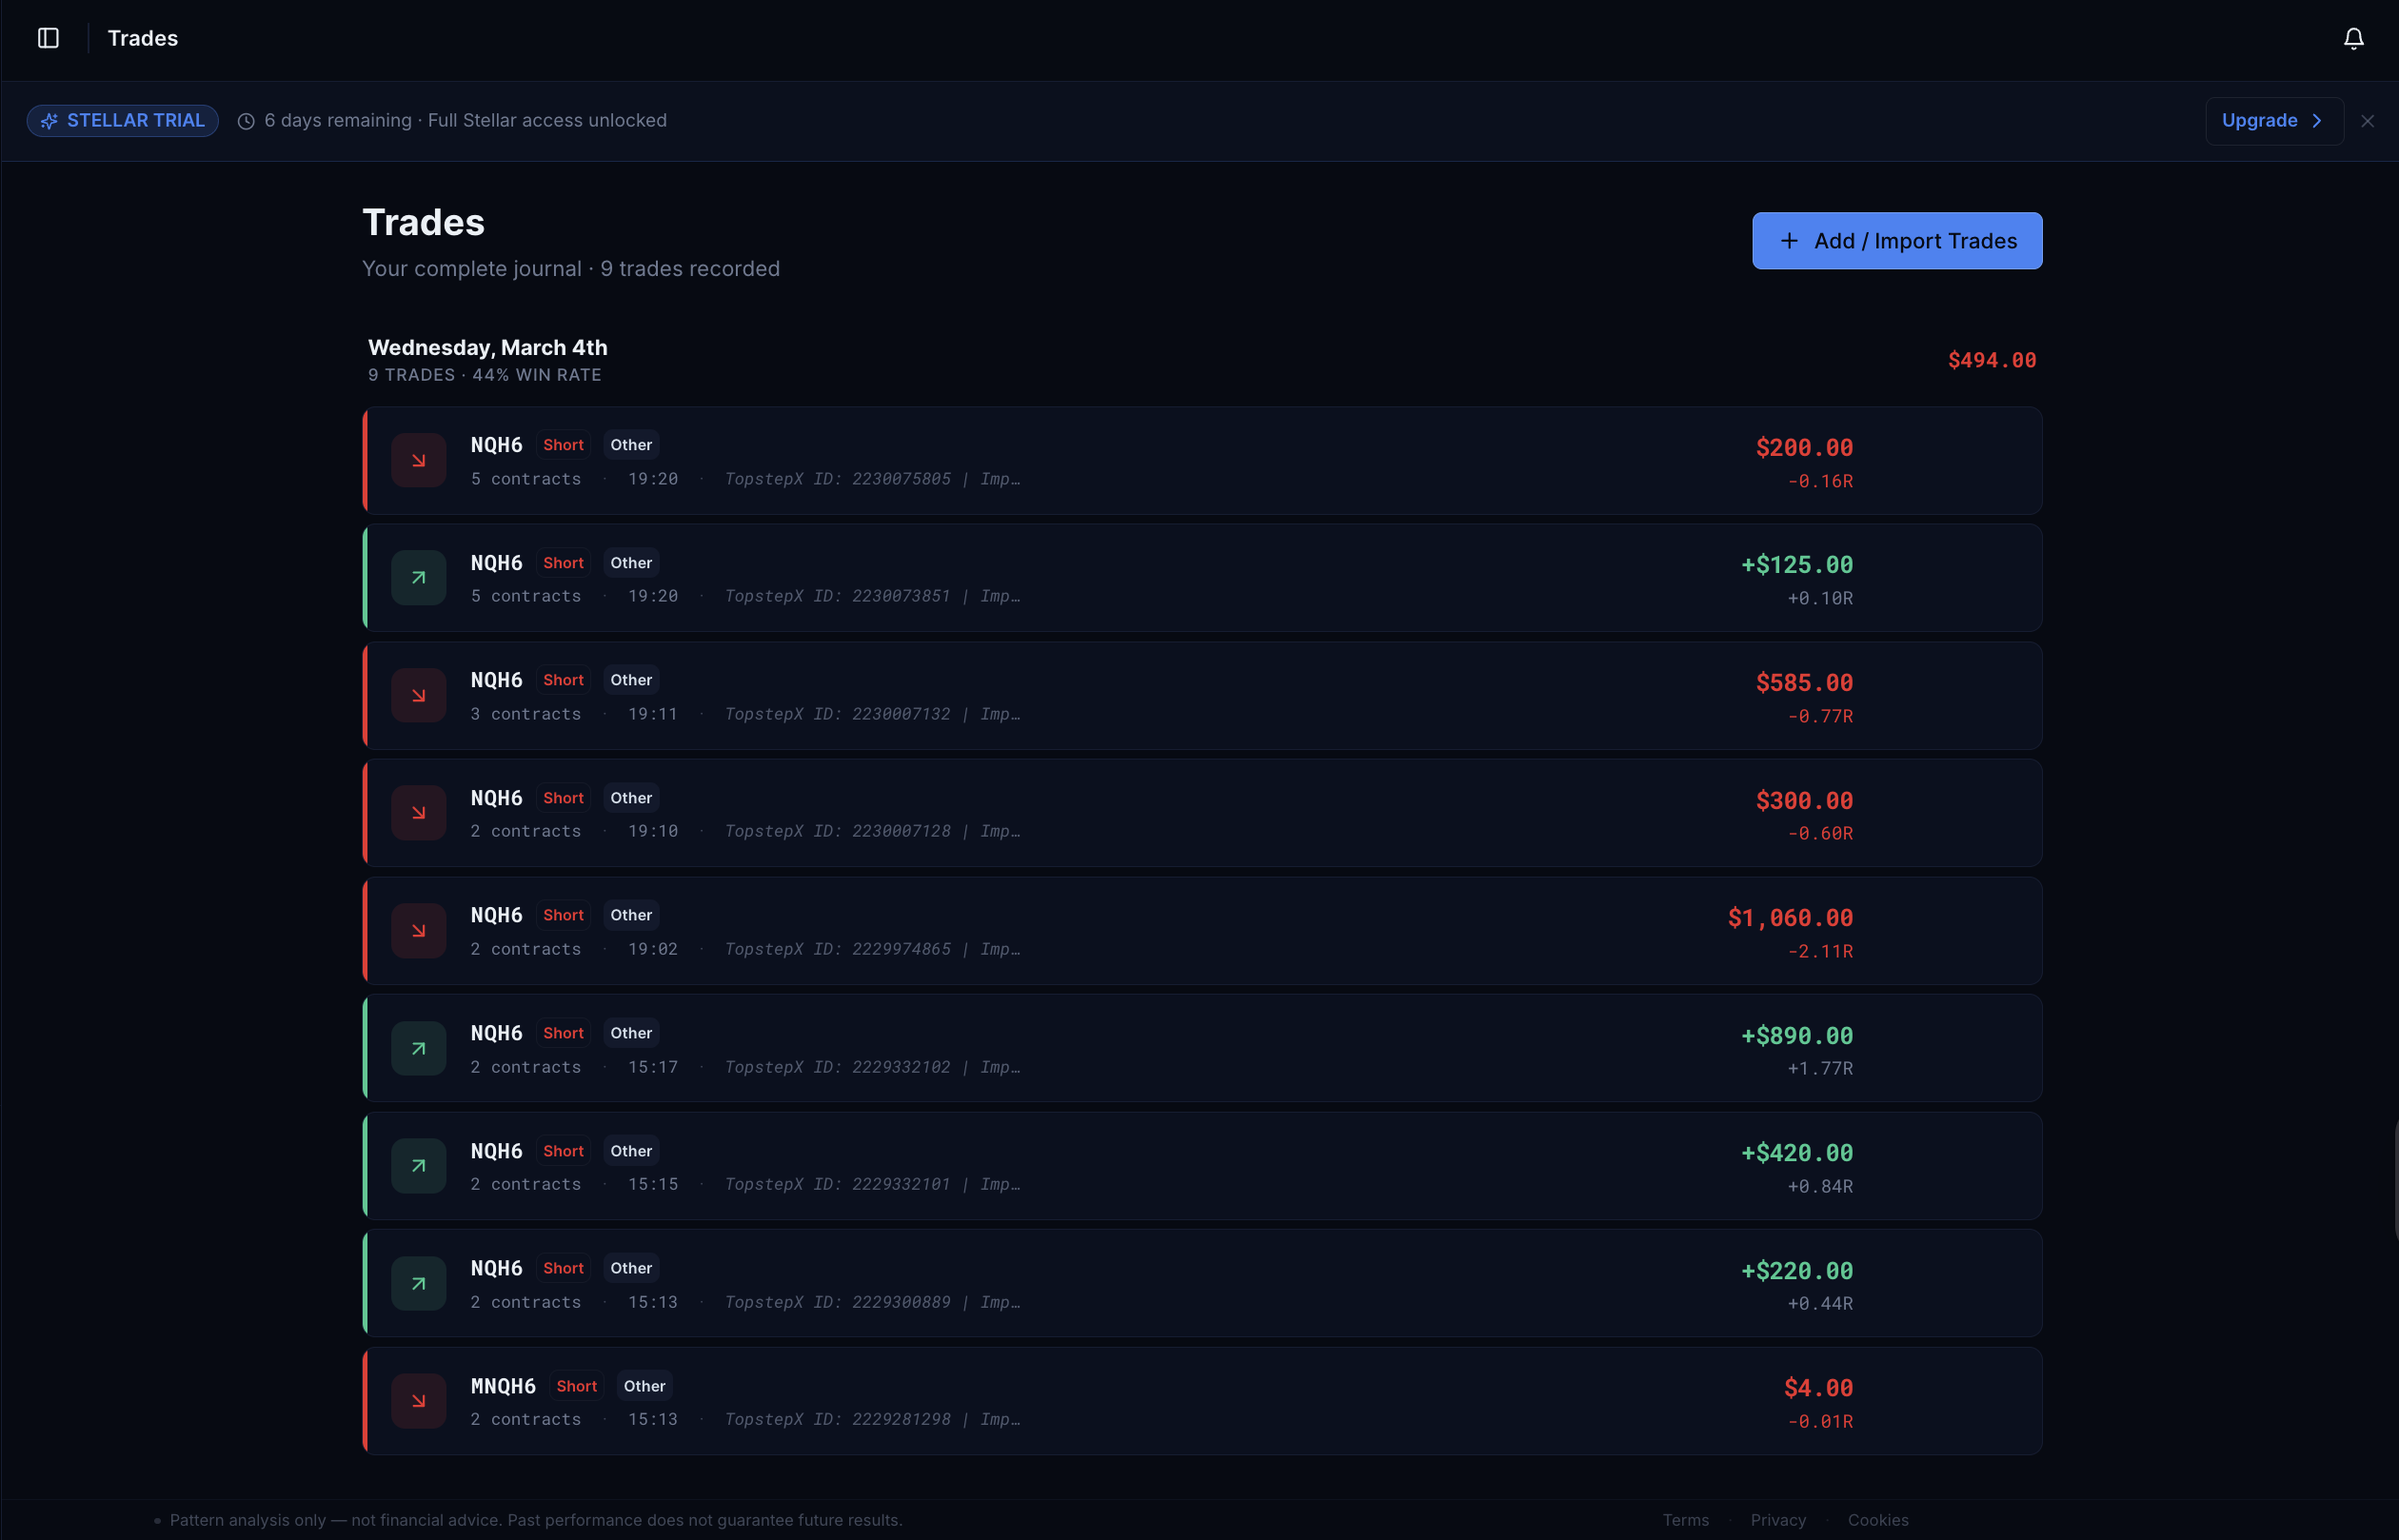This screenshot has height=1540, width=2399.
Task: Click the clock icon beside days remaining
Action: (x=246, y=121)
